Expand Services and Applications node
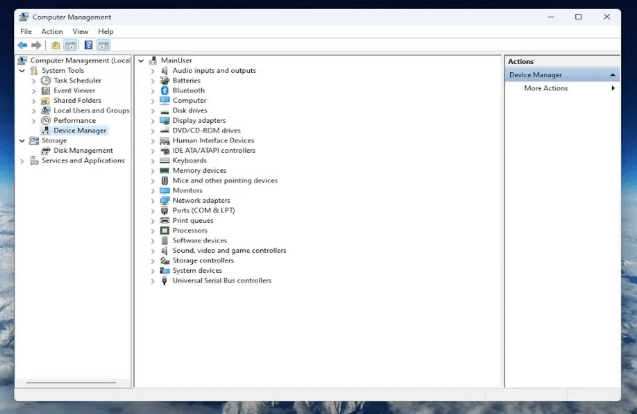The height and width of the screenshot is (414, 637). [x=22, y=160]
